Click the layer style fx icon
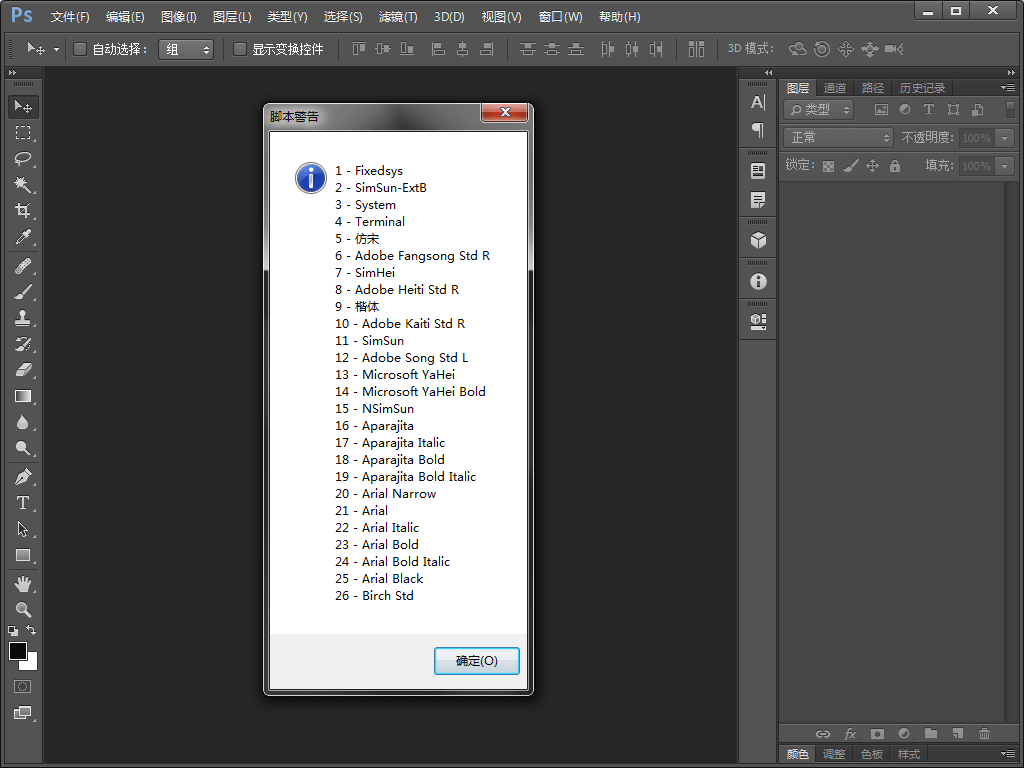The image size is (1024, 768). pos(850,734)
